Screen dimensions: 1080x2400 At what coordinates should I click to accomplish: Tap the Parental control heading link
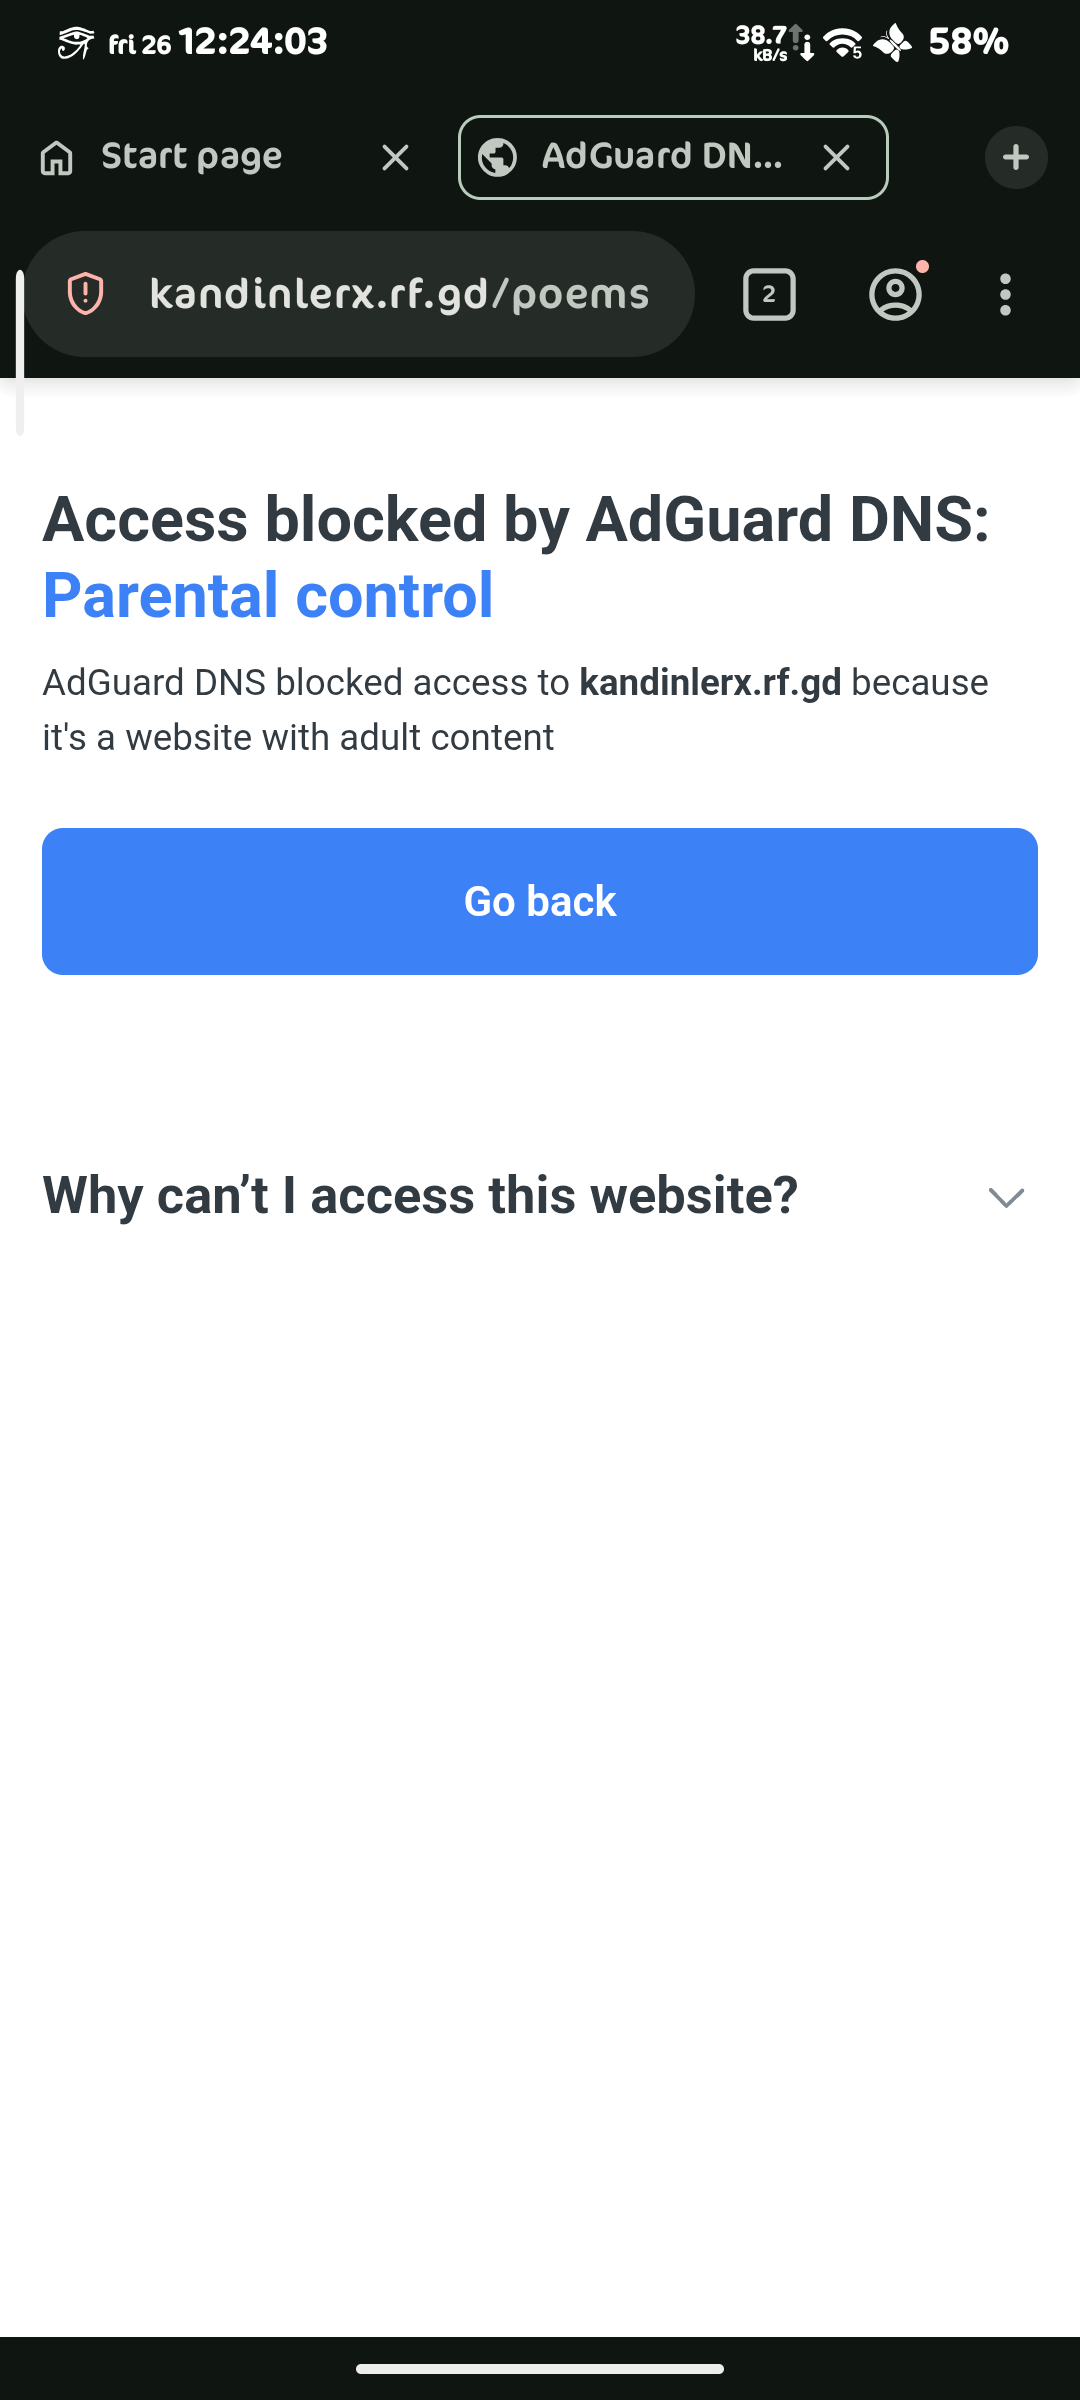click(268, 596)
